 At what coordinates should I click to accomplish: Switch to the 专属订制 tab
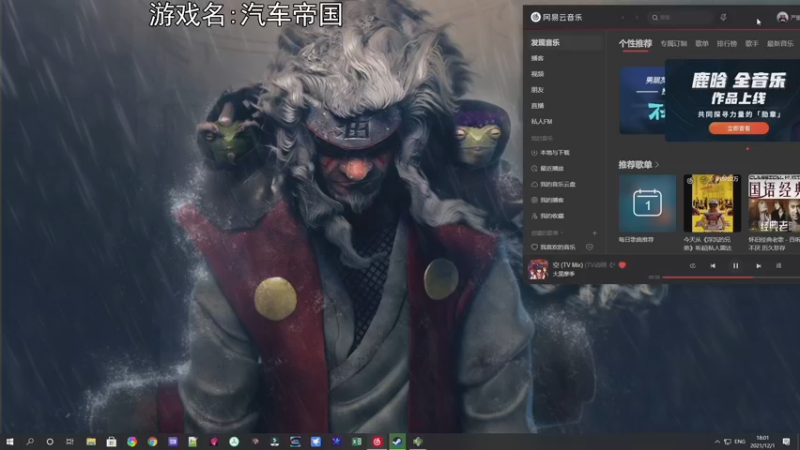673,44
